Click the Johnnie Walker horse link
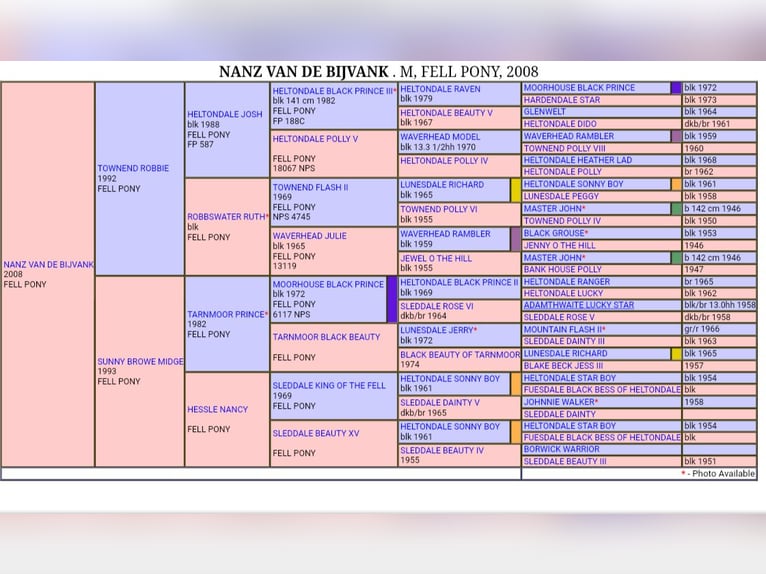 [x=559, y=402]
